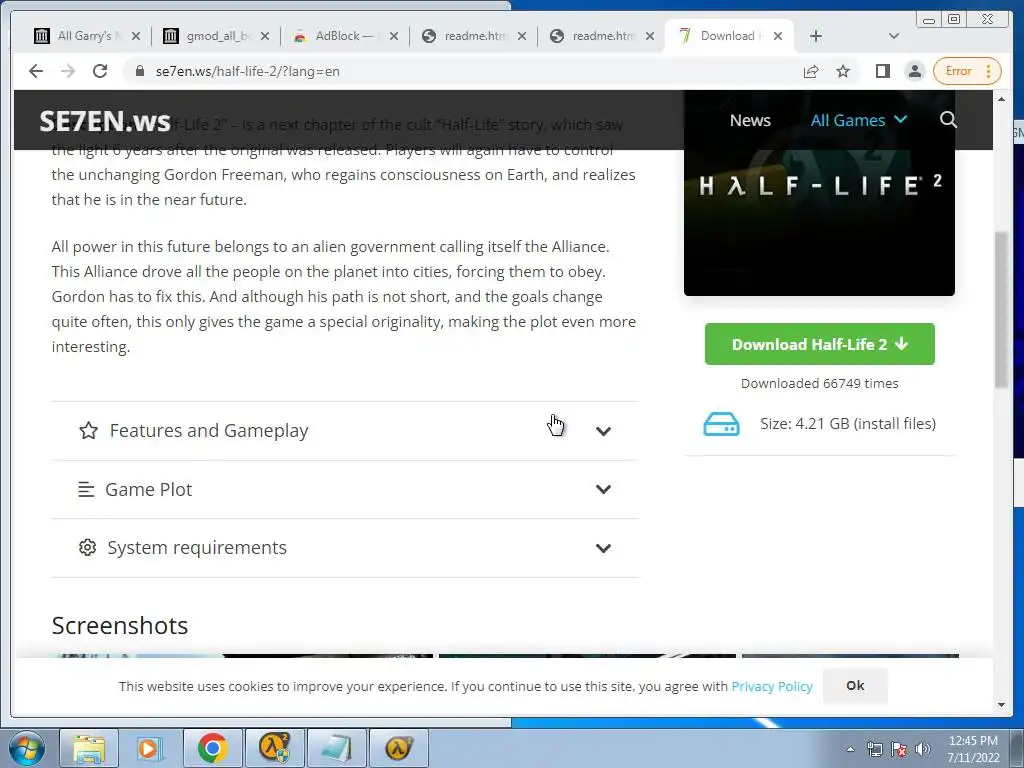Open the News page
The height and width of the screenshot is (768, 1024).
pos(750,120)
